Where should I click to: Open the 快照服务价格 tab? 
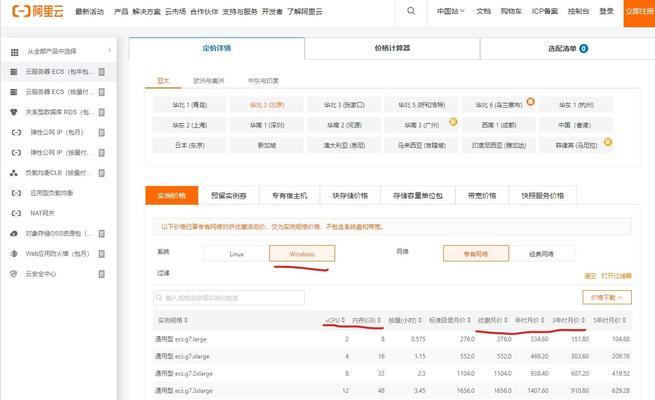click(x=543, y=195)
